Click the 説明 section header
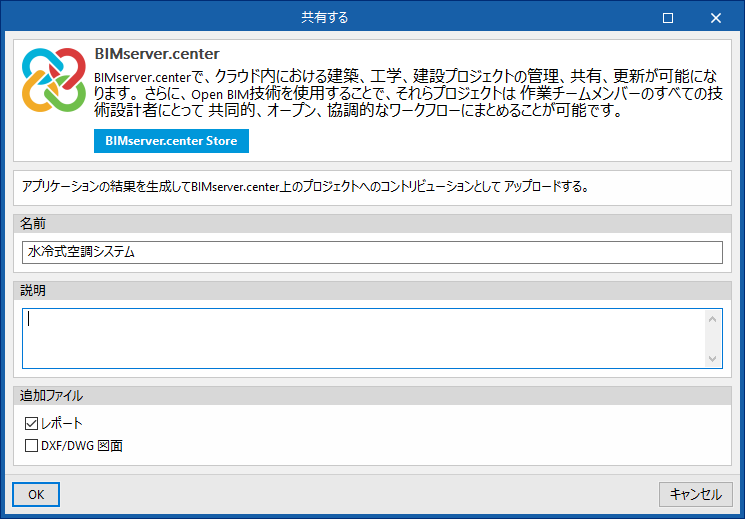The height and width of the screenshot is (519, 745). tap(372, 290)
